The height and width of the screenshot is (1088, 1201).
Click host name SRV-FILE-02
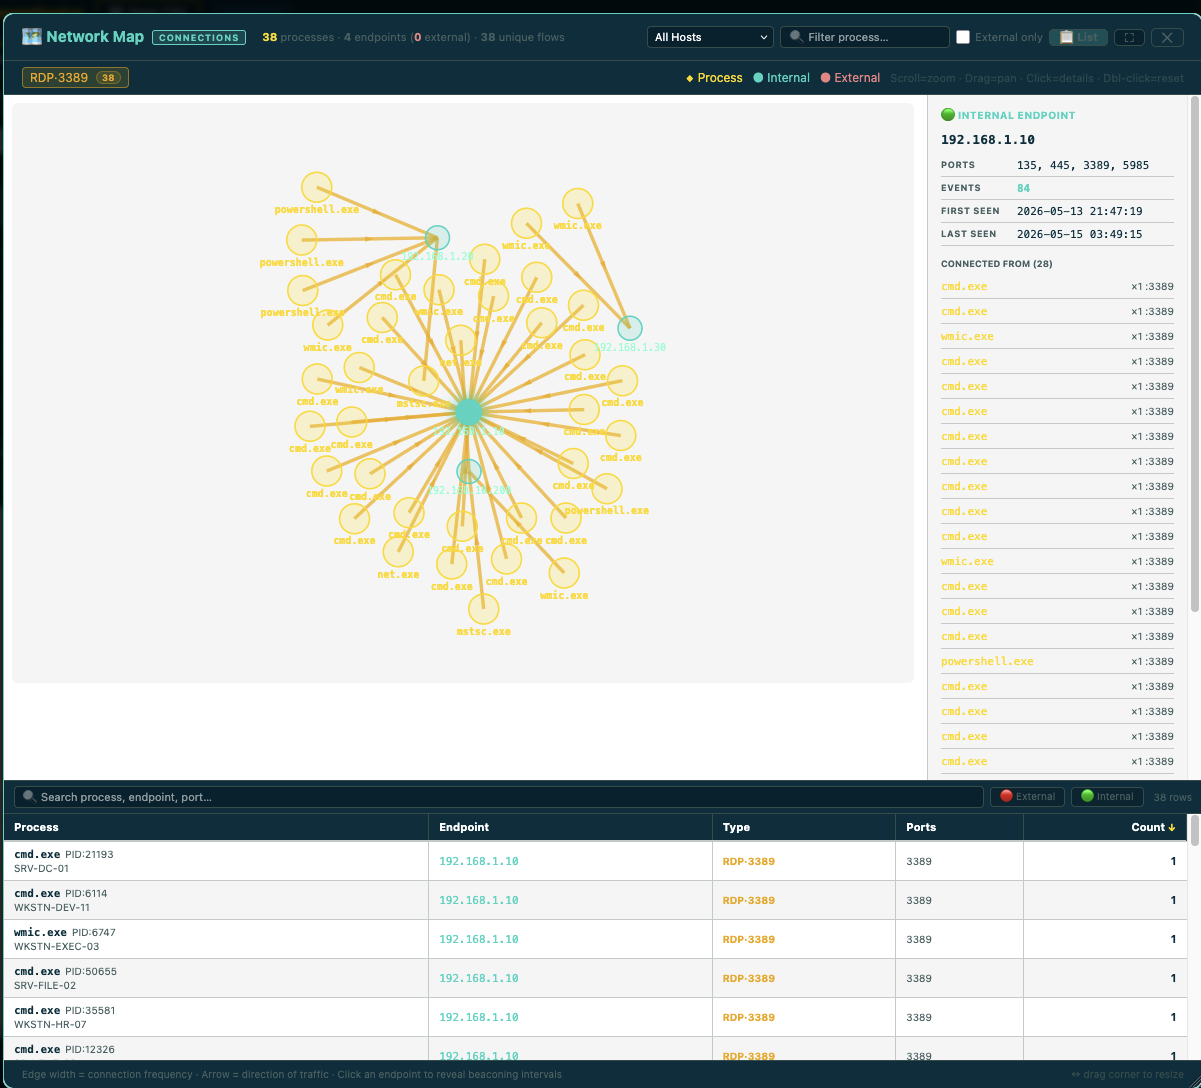tap(45, 986)
